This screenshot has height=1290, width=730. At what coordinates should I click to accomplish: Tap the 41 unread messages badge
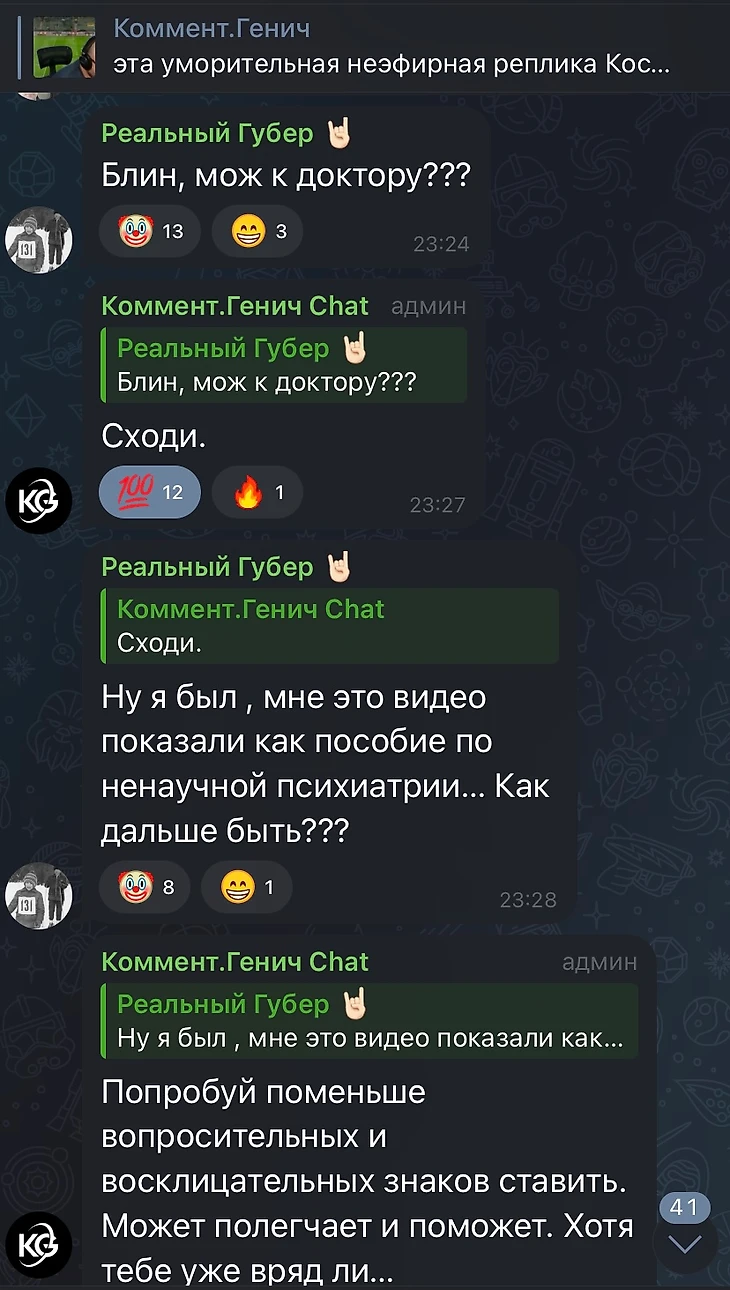coord(685,1207)
